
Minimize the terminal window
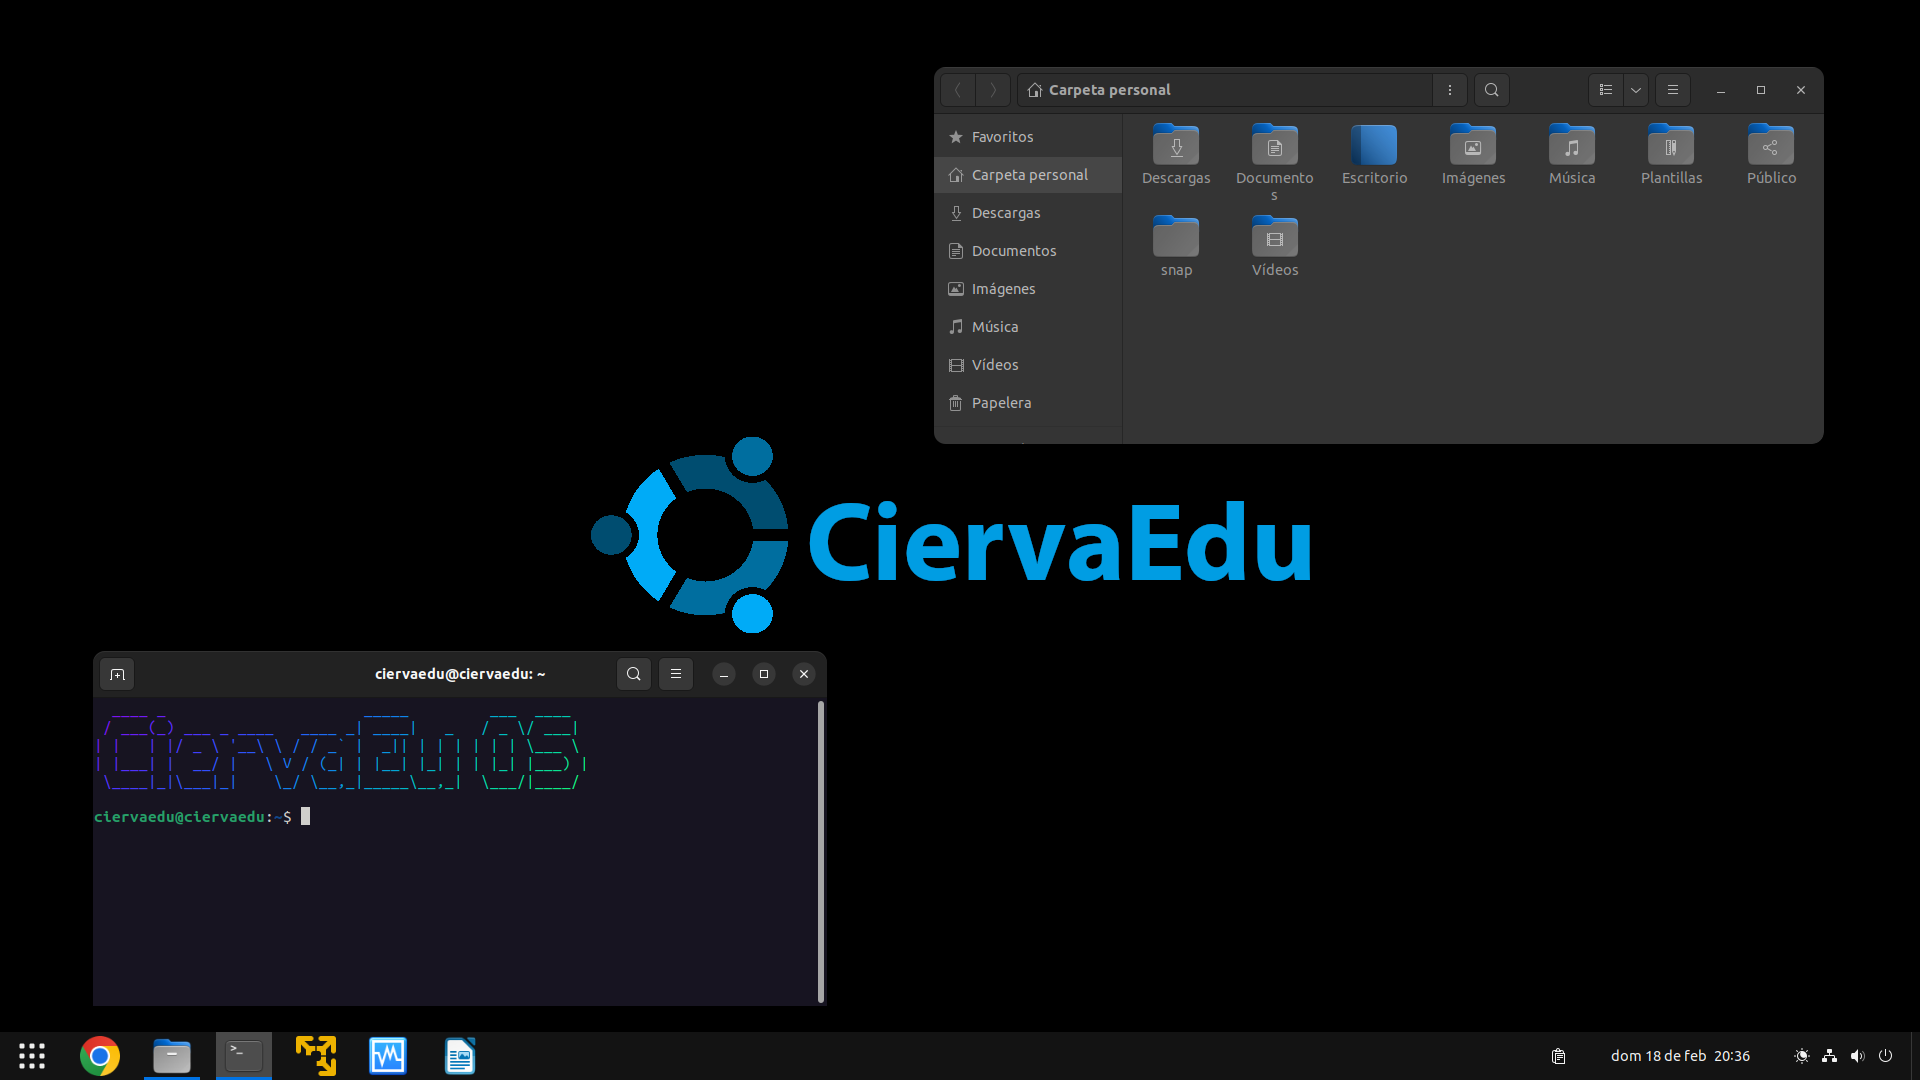point(724,674)
